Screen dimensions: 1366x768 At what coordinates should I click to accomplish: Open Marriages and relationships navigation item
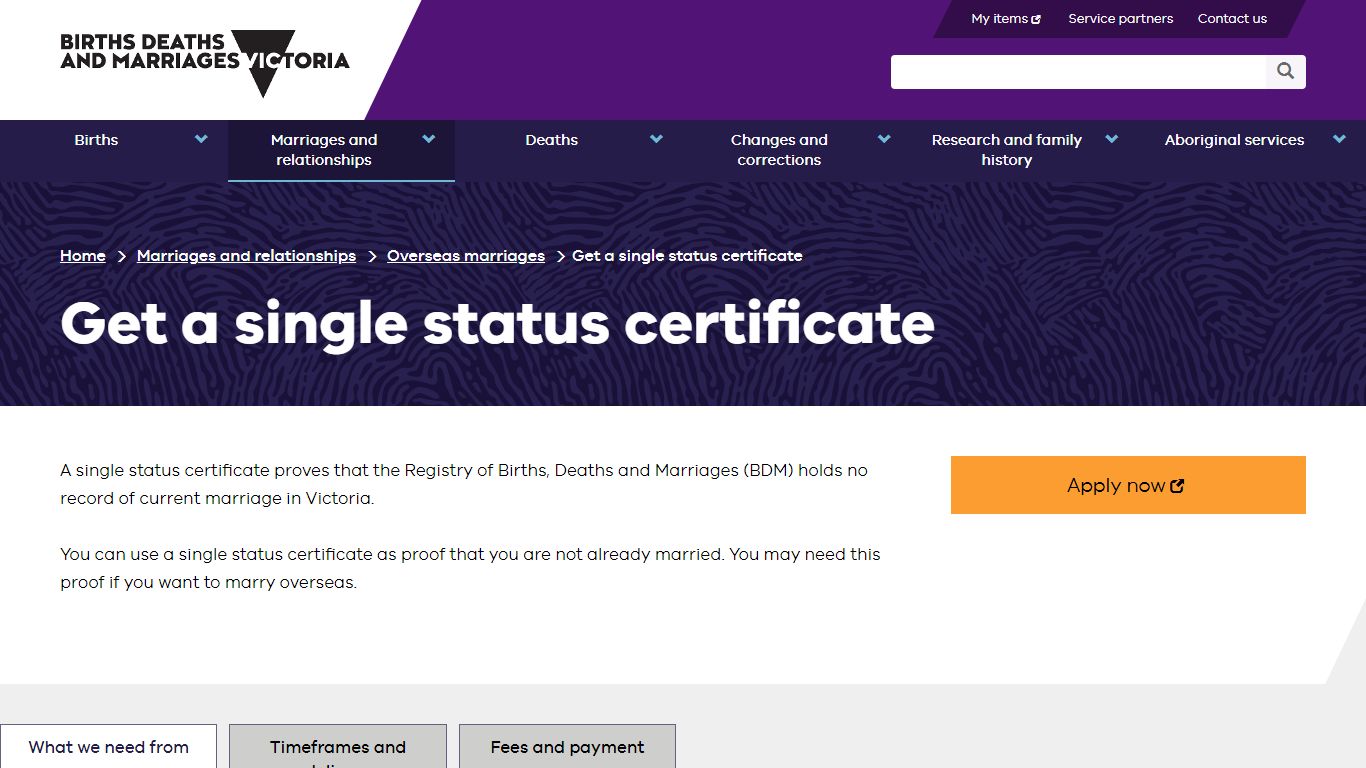324,150
